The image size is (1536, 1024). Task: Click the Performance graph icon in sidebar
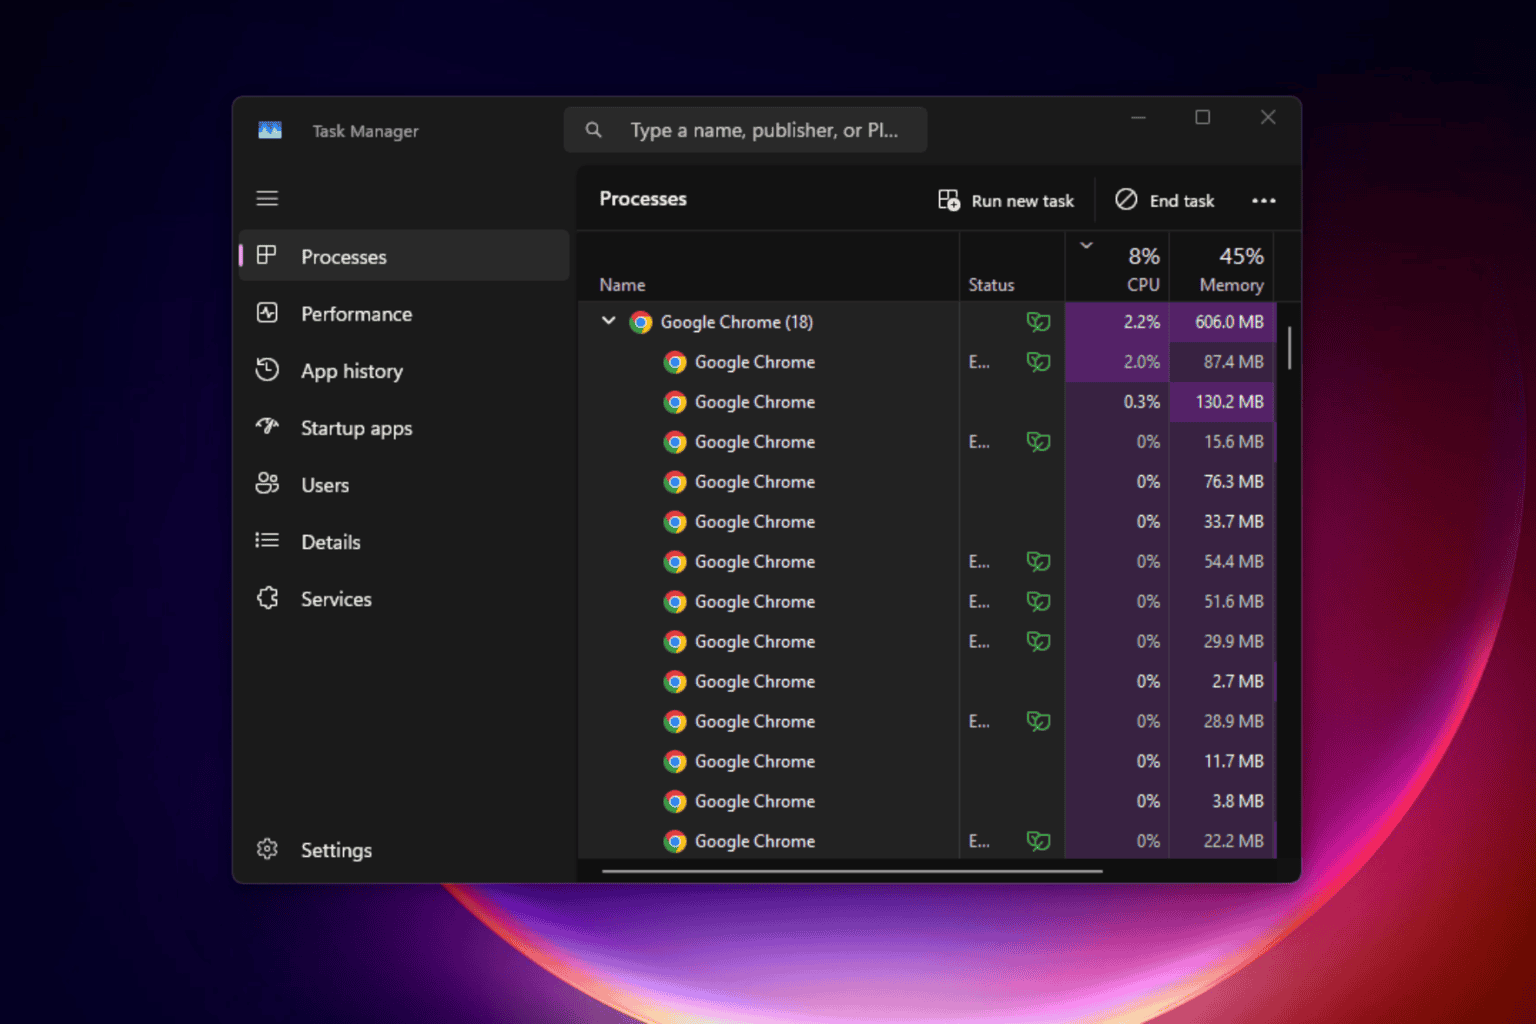[267, 313]
